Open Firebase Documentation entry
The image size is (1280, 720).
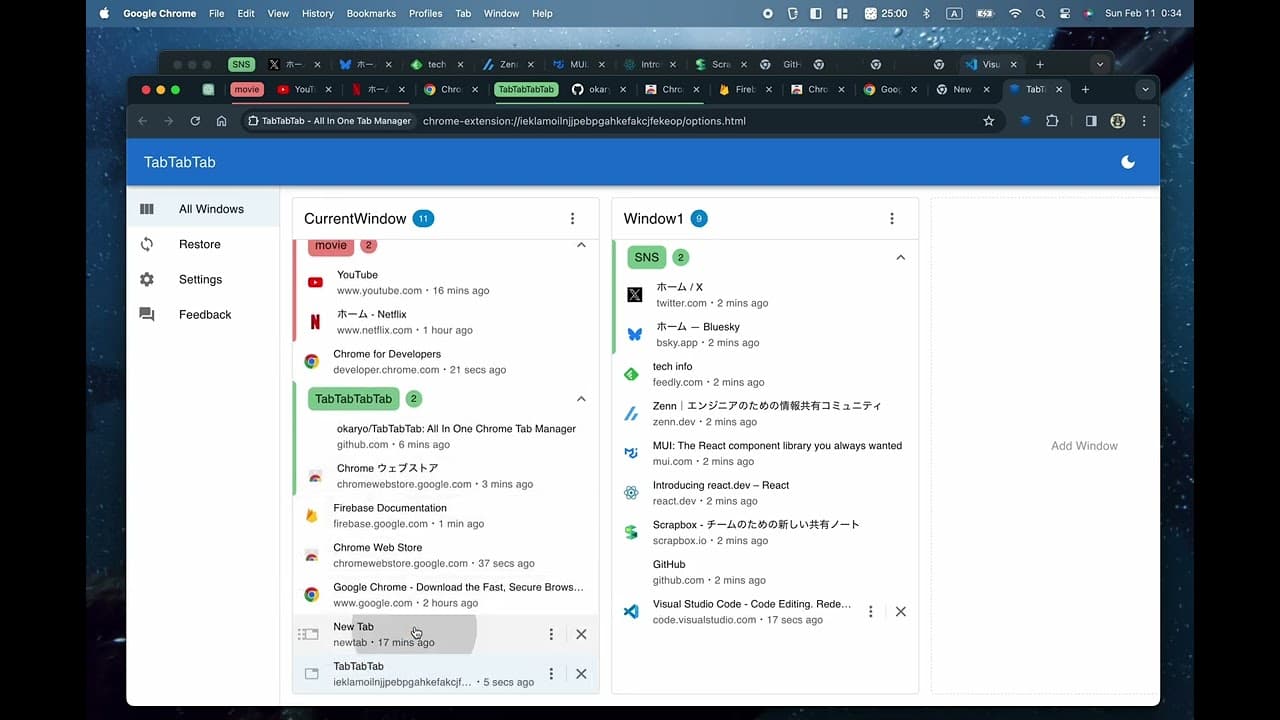coord(446,515)
